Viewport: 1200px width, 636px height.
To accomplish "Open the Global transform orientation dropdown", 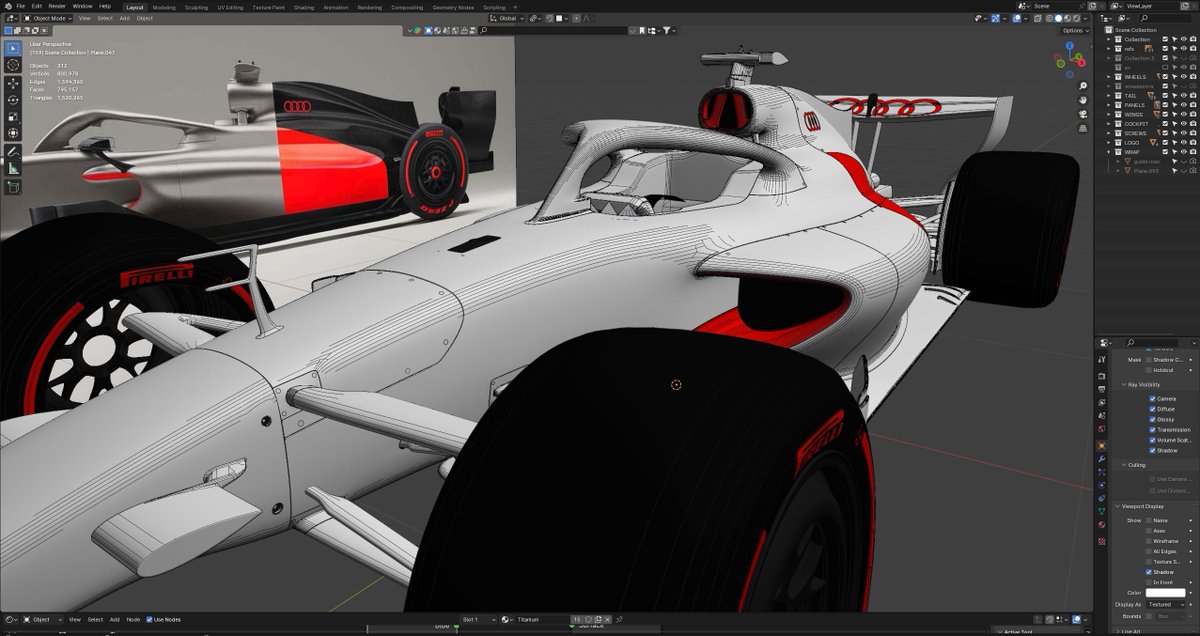I will tap(507, 18).
